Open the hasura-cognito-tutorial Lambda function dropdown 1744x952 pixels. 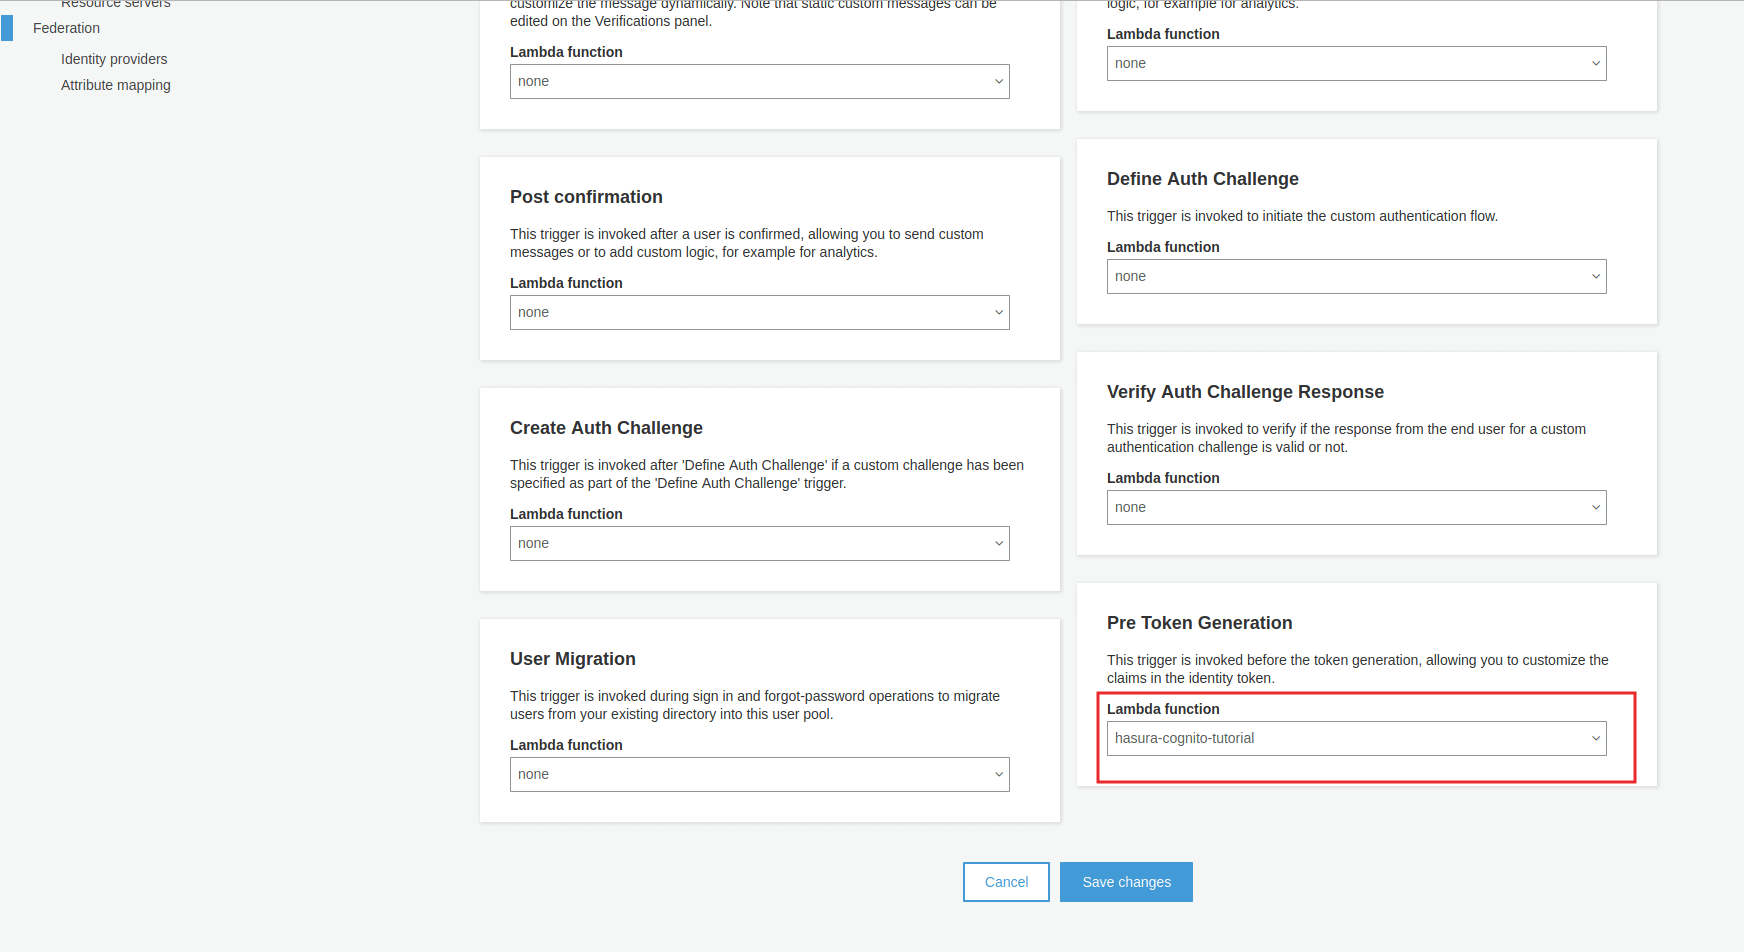click(1355, 739)
